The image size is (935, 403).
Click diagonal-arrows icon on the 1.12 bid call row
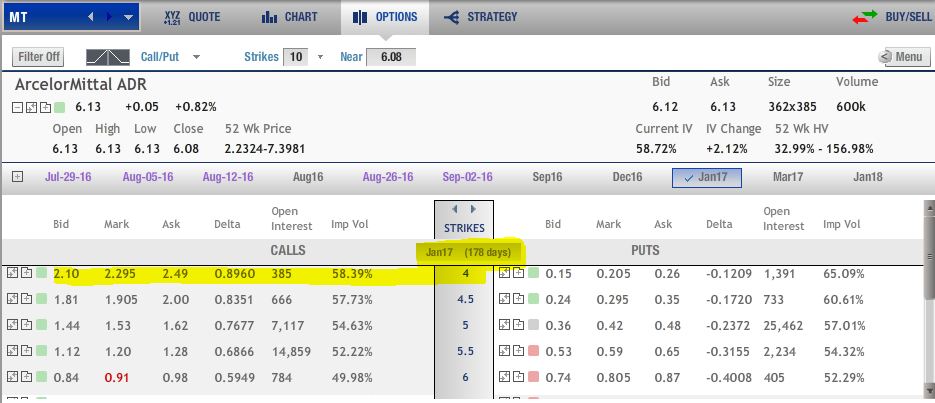point(12,351)
